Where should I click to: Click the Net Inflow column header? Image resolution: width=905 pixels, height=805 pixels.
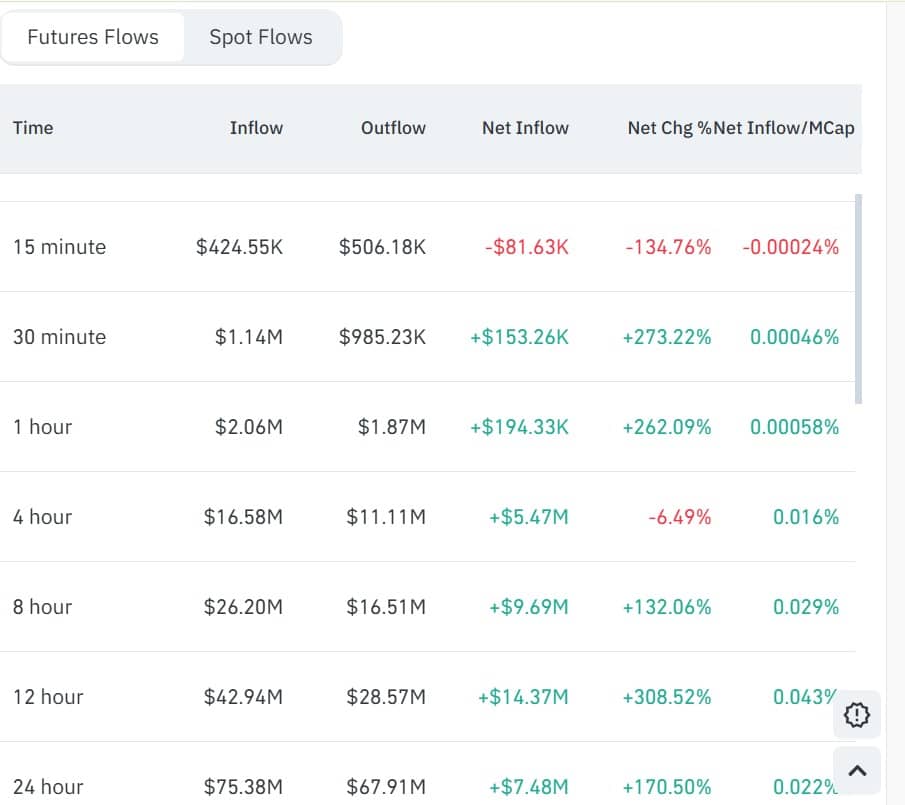525,128
